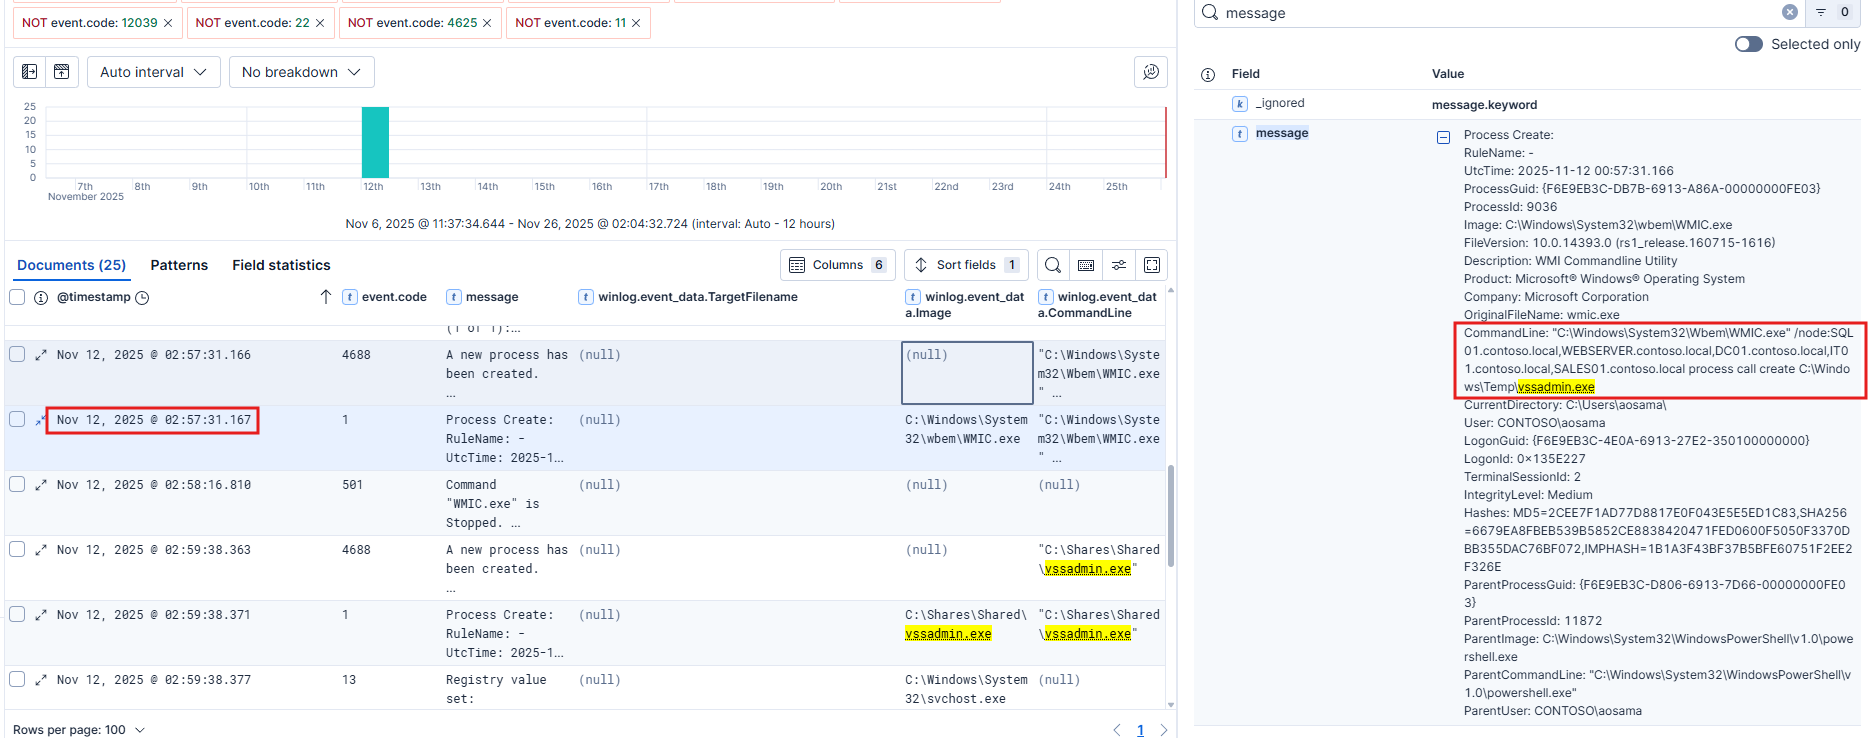
Task: Remove the NOT event.code: 4625 filter
Action: [x=487, y=23]
